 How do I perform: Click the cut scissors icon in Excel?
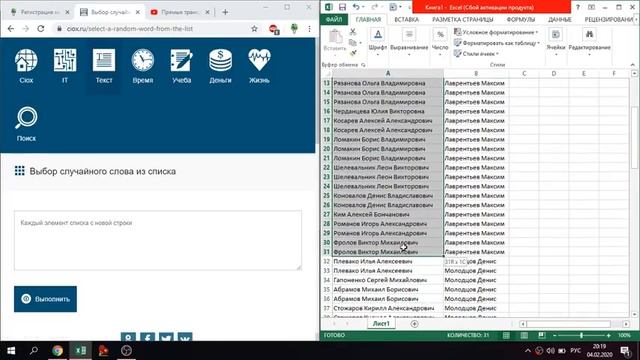tap(353, 32)
